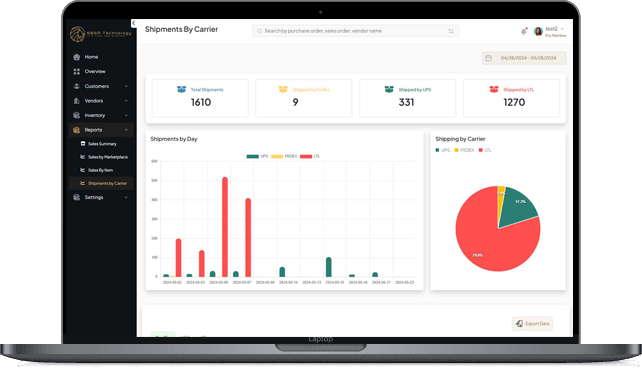642x368 pixels.
Task: Click the test2 user avatar
Action: 538,32
